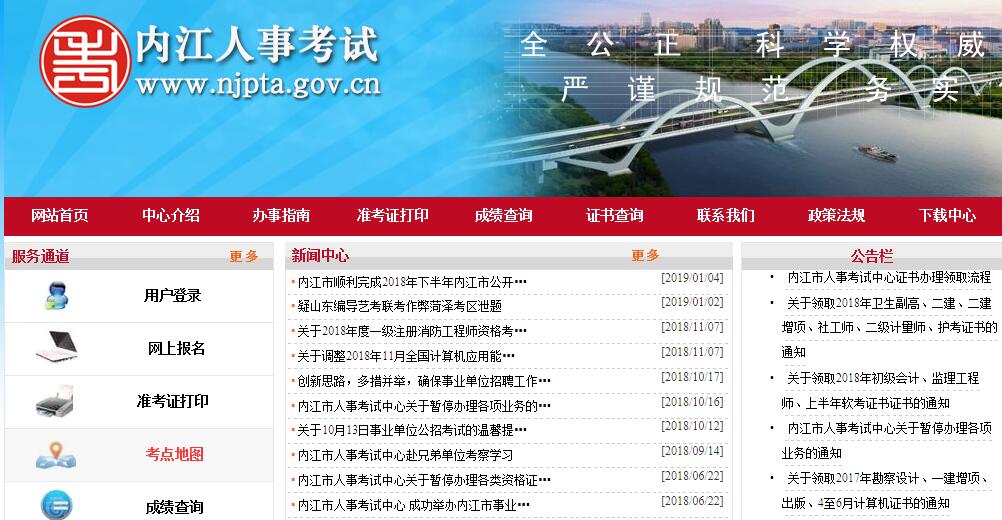This screenshot has height=520, width=1002.
Task: Click 更多 in the 服务通道 header
Action: pos(244,256)
